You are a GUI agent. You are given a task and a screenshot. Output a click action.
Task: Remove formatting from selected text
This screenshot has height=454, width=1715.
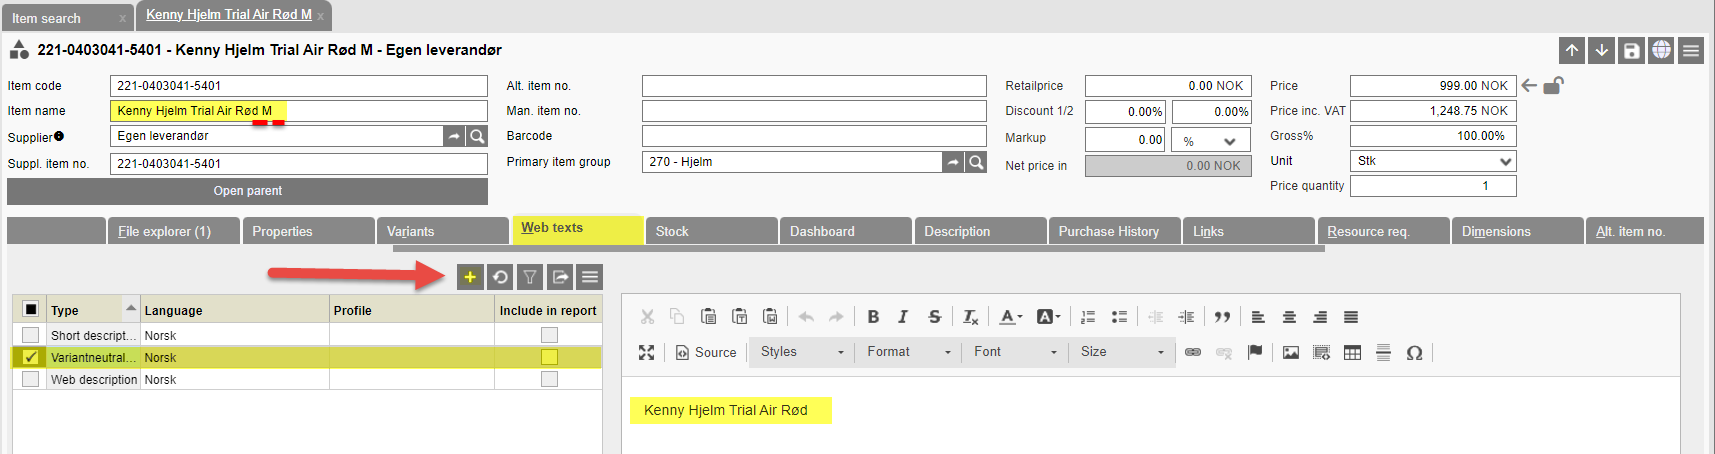[970, 317]
